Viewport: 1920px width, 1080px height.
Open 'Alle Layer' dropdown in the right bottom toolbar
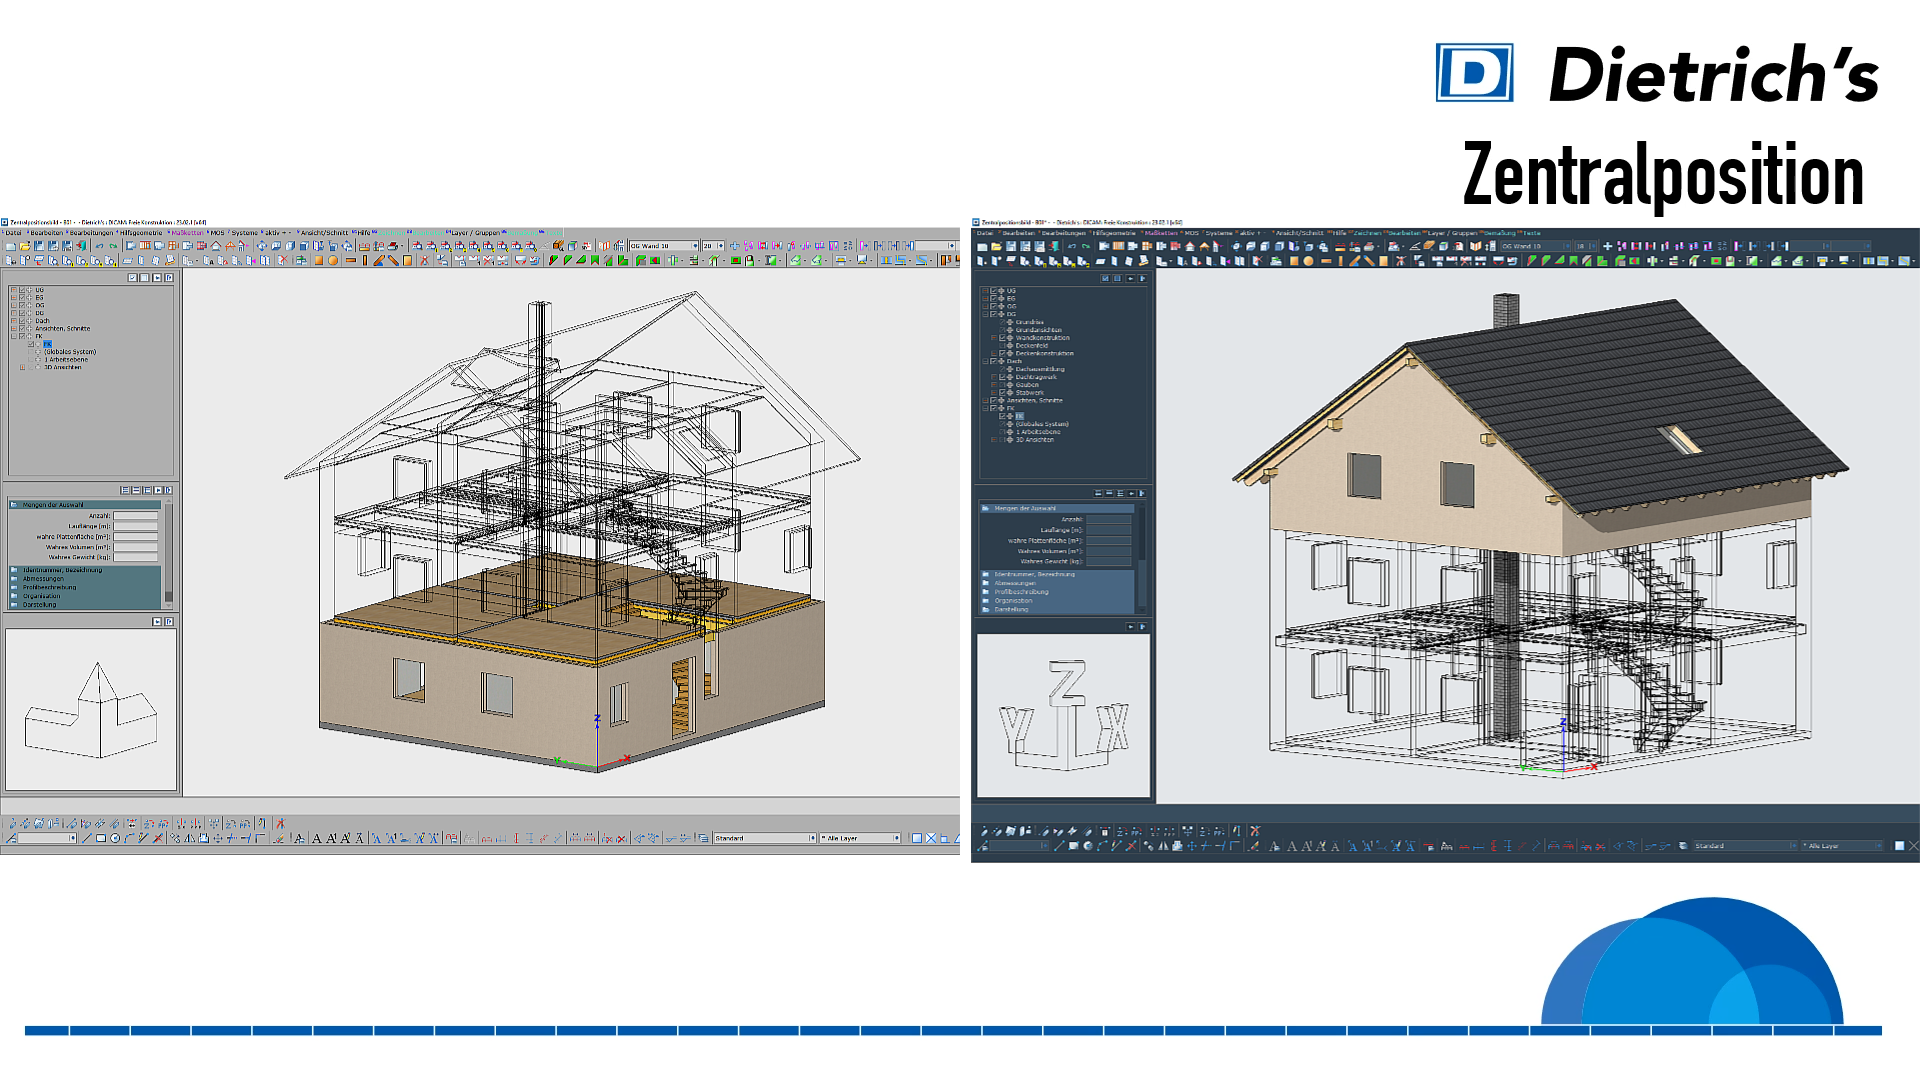tap(1844, 846)
